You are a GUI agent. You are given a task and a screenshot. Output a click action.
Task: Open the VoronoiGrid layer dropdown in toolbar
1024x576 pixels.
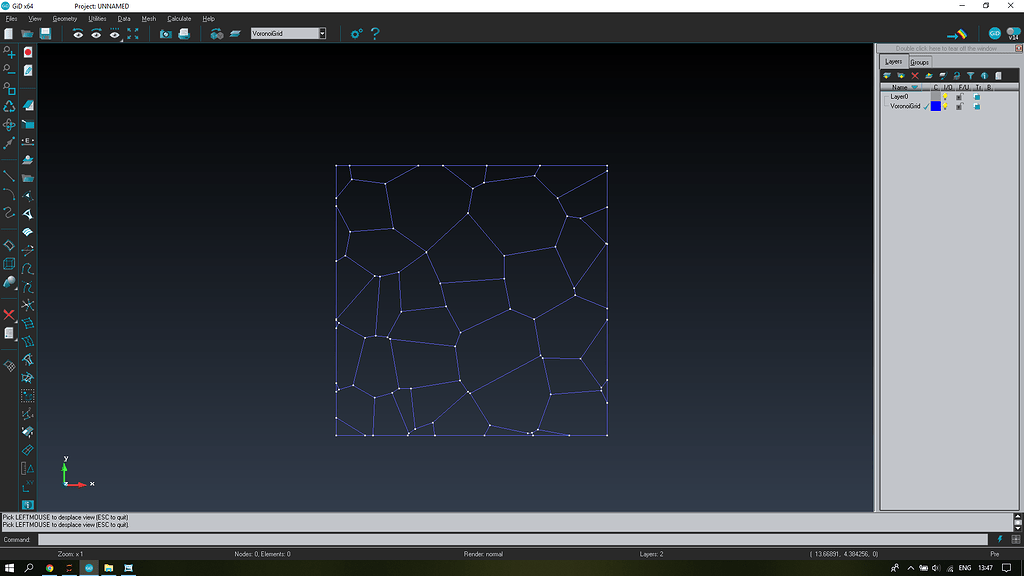[x=322, y=33]
